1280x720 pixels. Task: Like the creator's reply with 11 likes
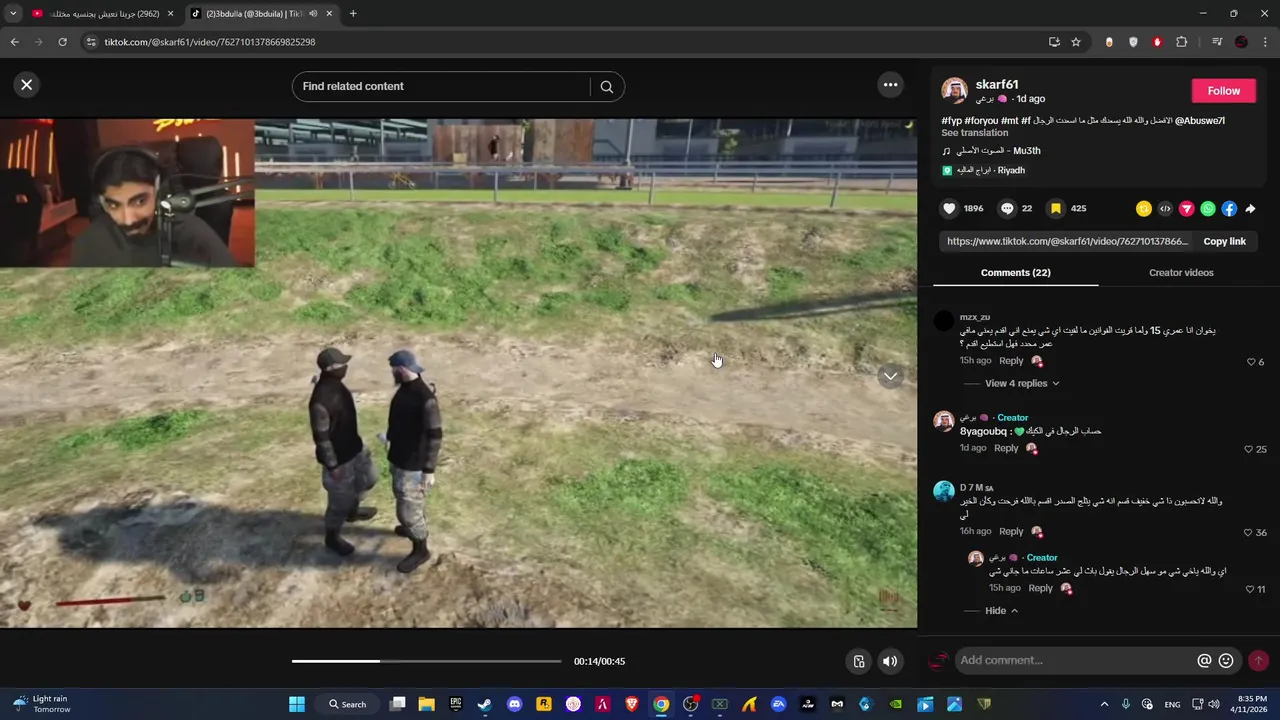[1250, 590]
